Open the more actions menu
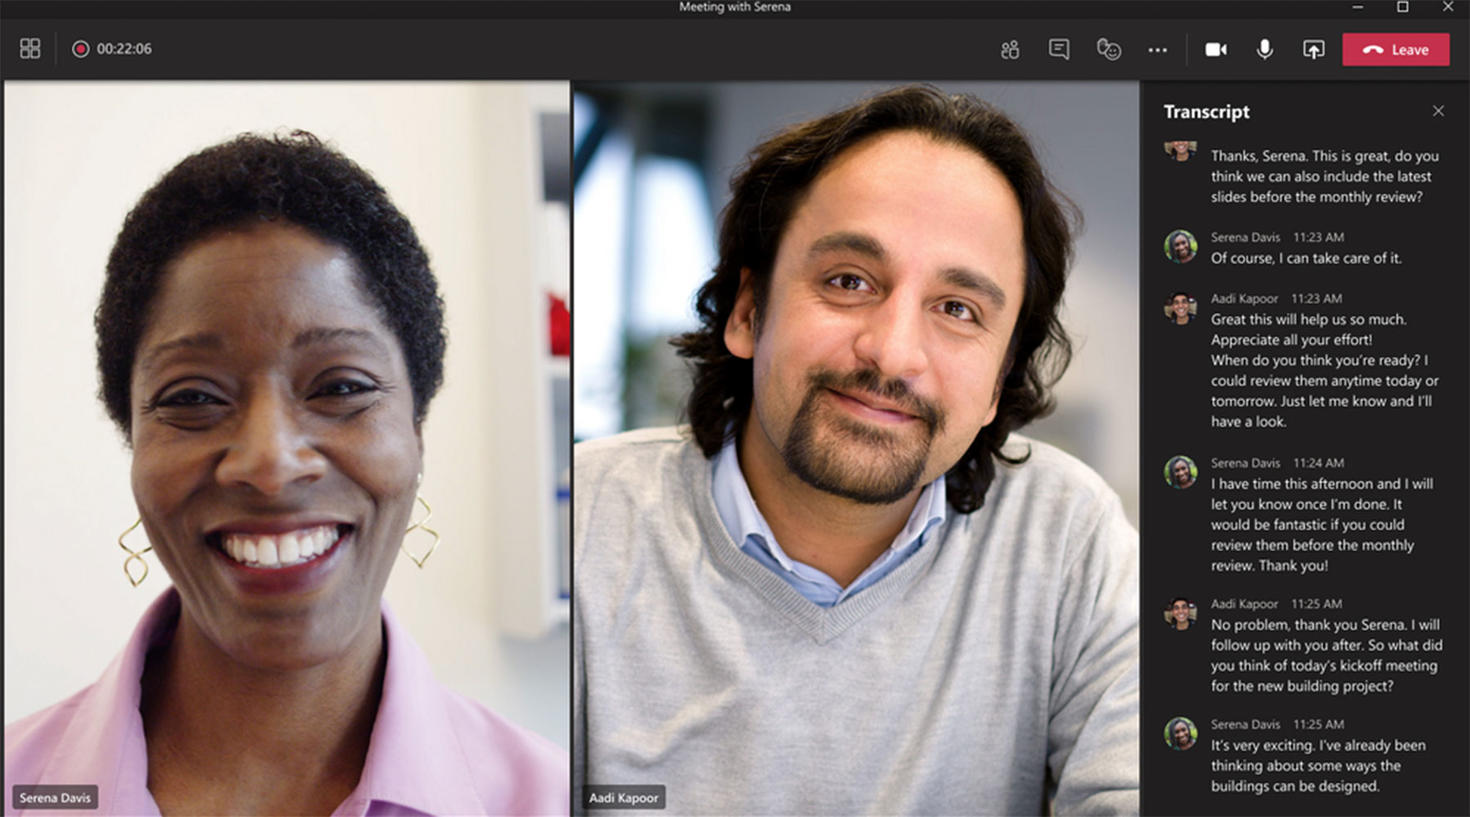The image size is (1470, 817). coord(1157,48)
